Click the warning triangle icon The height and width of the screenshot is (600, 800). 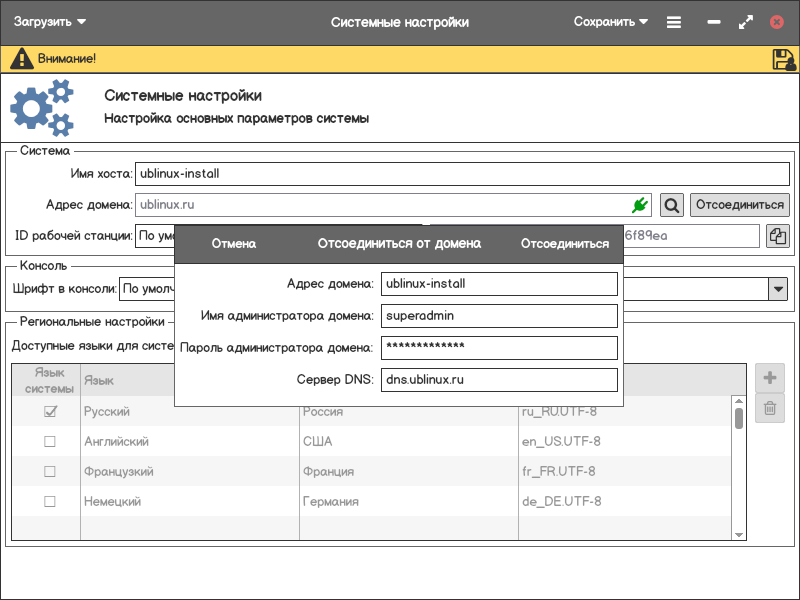[22, 59]
